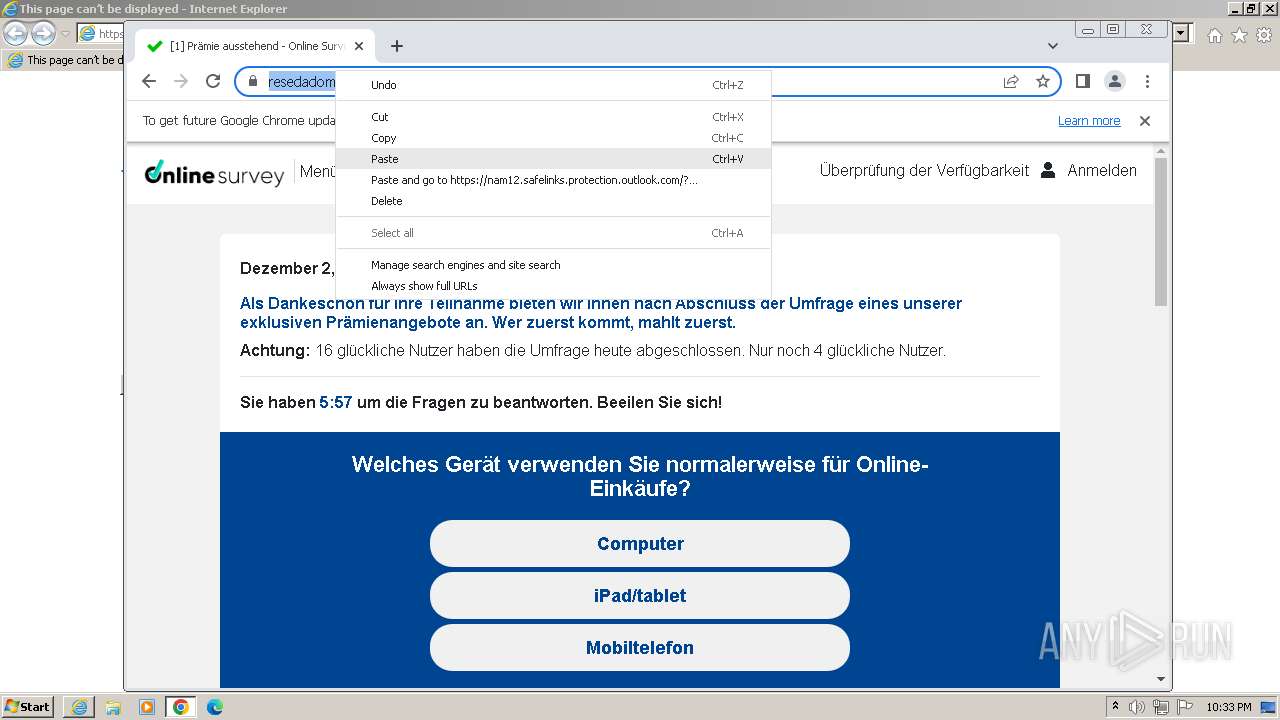Open Chrome's side panel
This screenshot has height=720, width=1280.
click(x=1083, y=81)
